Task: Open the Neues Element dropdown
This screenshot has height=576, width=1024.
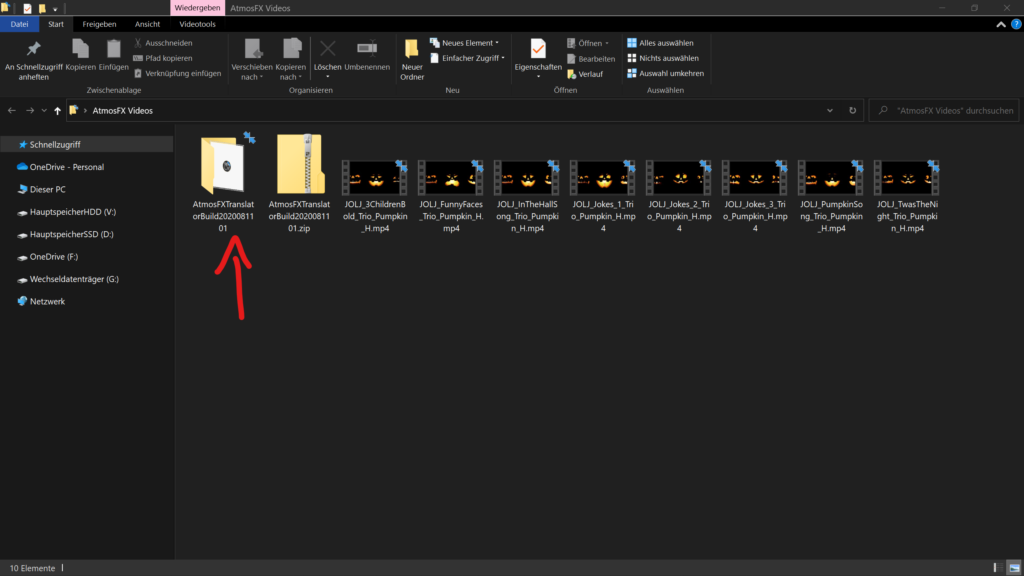Action: [x=464, y=43]
